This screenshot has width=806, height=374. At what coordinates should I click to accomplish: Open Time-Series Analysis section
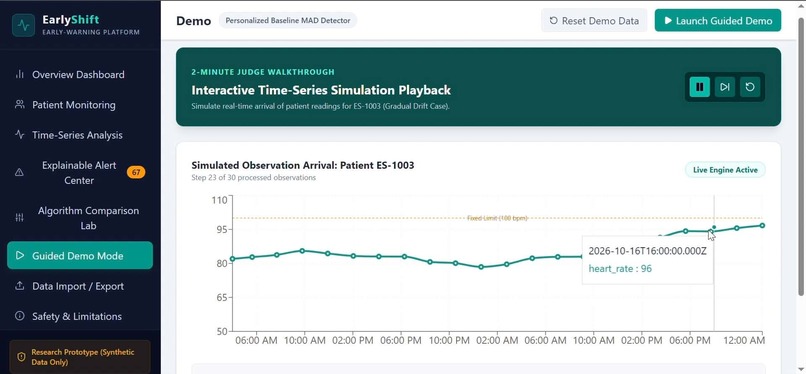(80, 135)
